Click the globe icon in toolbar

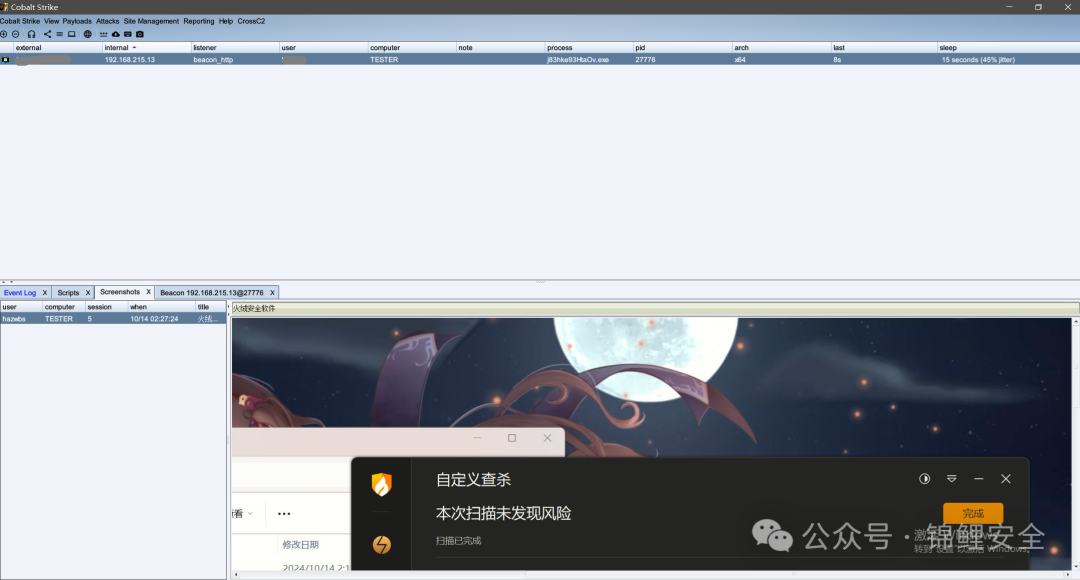pyautogui.click(x=87, y=34)
